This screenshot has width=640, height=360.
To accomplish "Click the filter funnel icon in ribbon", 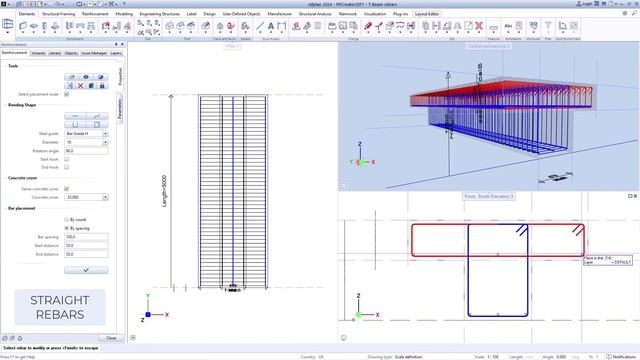I will click(x=548, y=26).
